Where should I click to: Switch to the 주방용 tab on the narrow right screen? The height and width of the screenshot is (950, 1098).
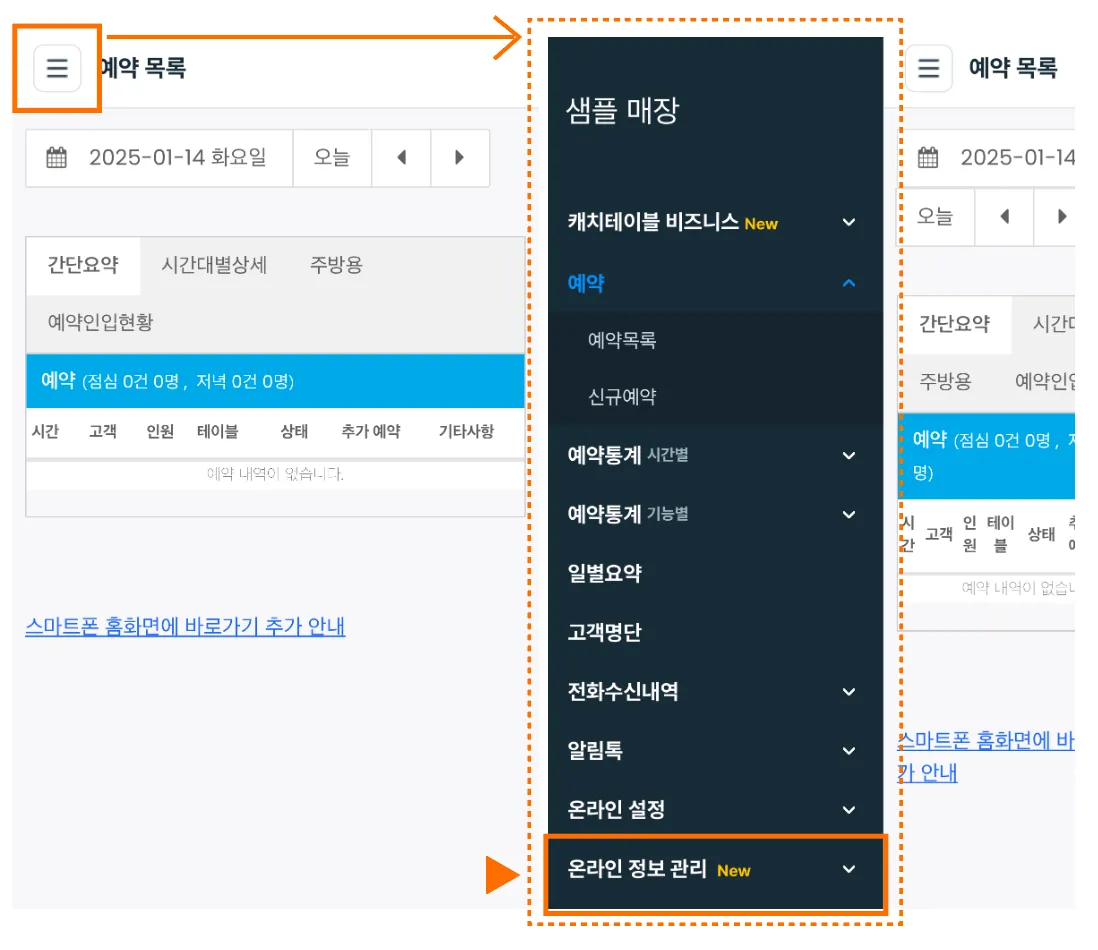[x=945, y=382]
